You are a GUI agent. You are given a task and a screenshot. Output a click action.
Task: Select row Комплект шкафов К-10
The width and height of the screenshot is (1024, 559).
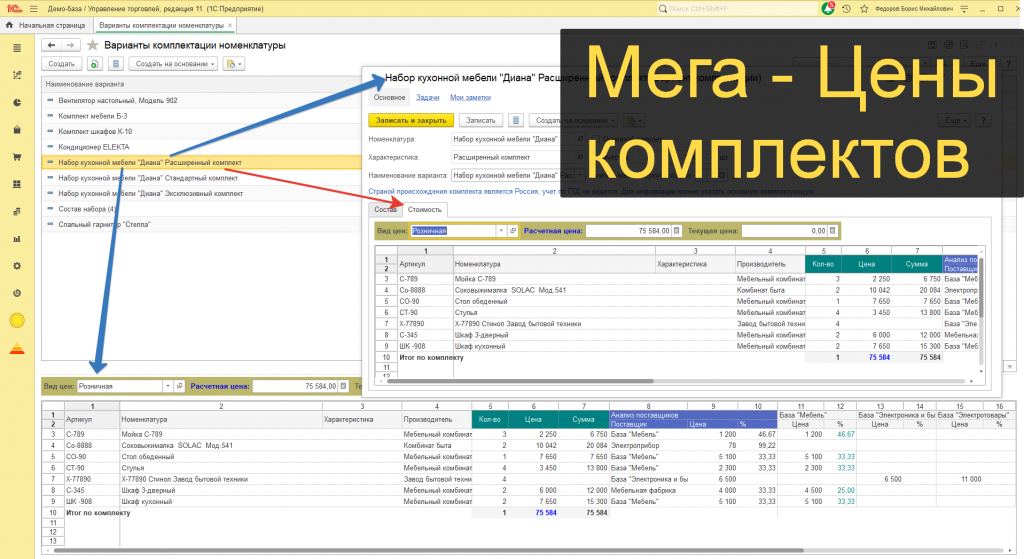202,131
